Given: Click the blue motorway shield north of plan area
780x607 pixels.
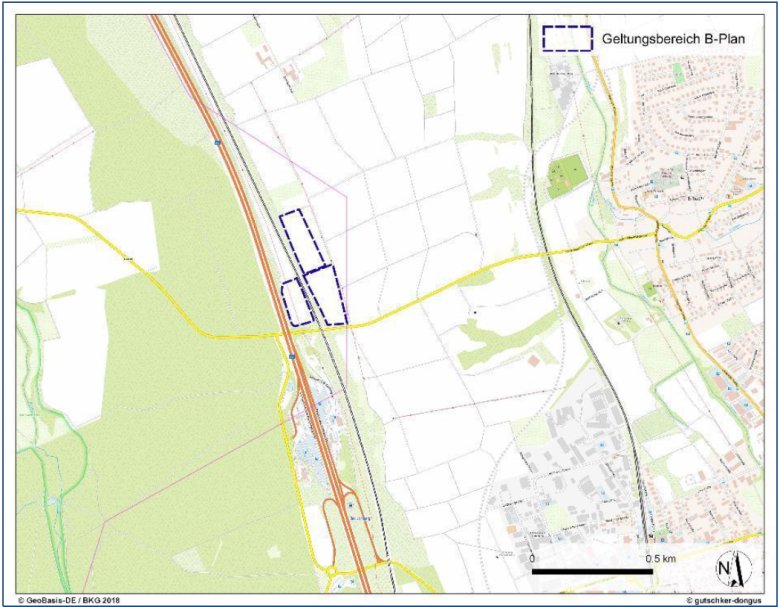Looking at the screenshot, I should [x=215, y=144].
